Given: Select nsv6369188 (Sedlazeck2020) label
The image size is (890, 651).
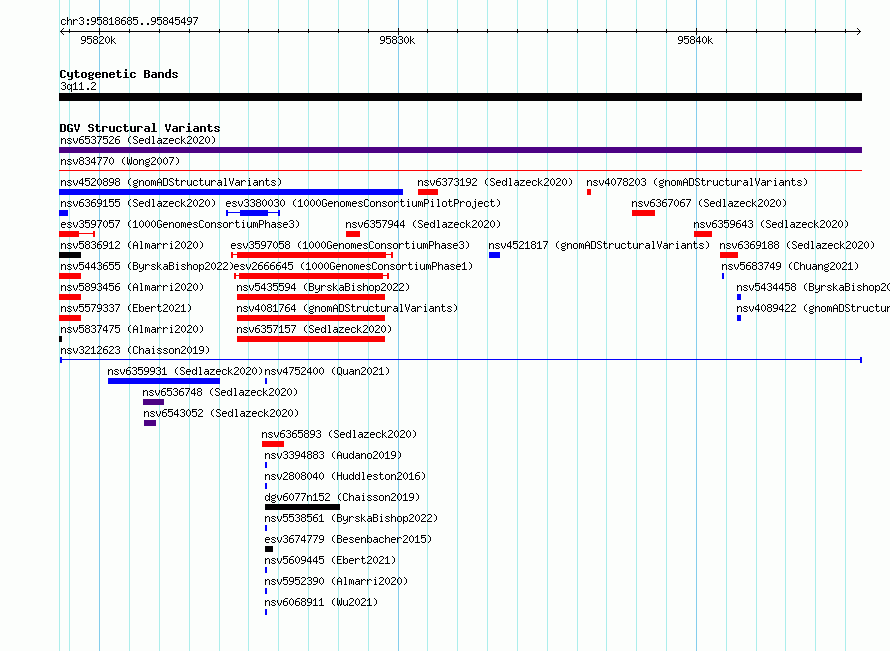Looking at the screenshot, I should (x=797, y=245).
